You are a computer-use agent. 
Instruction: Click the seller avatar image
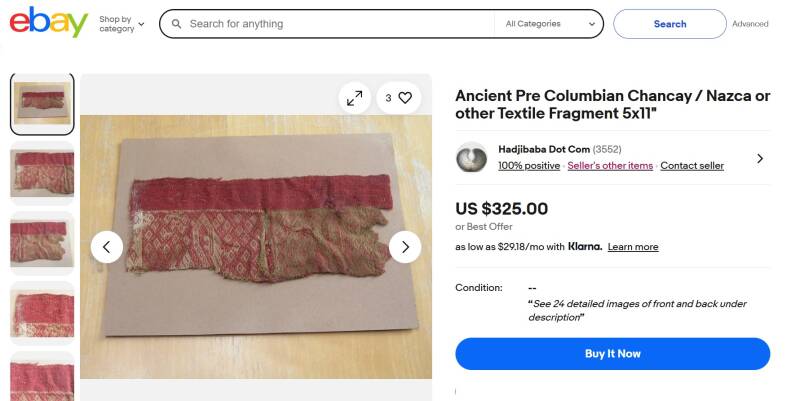click(x=471, y=158)
